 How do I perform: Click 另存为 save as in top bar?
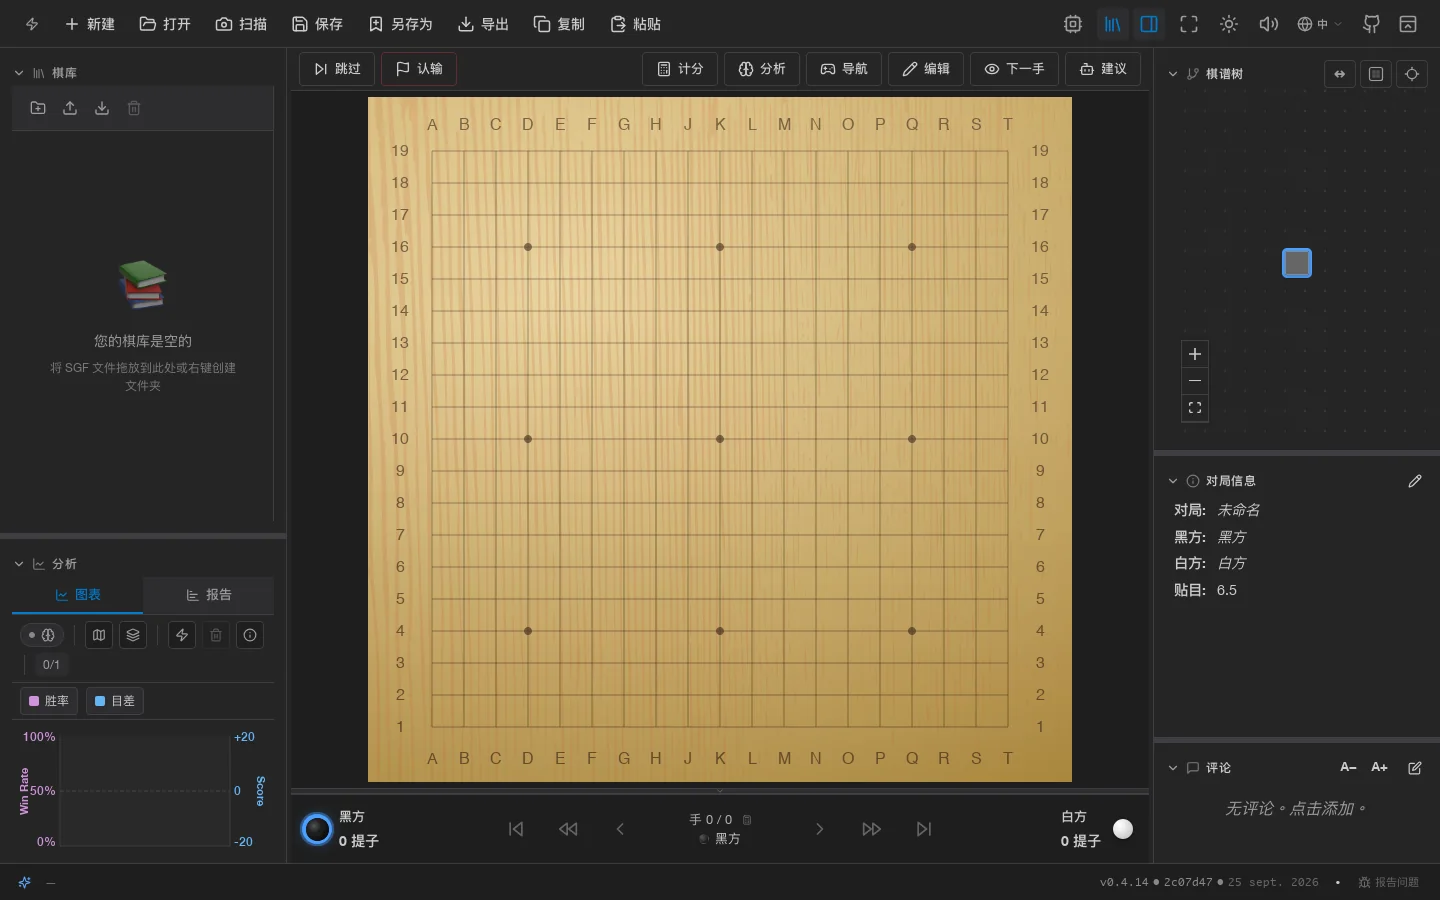pyautogui.click(x=400, y=24)
